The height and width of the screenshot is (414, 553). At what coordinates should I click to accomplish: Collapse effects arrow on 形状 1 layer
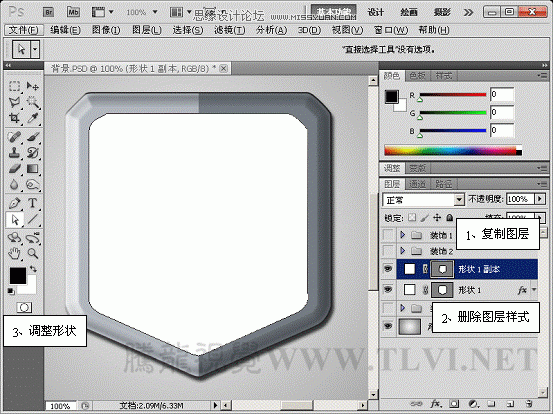click(534, 290)
